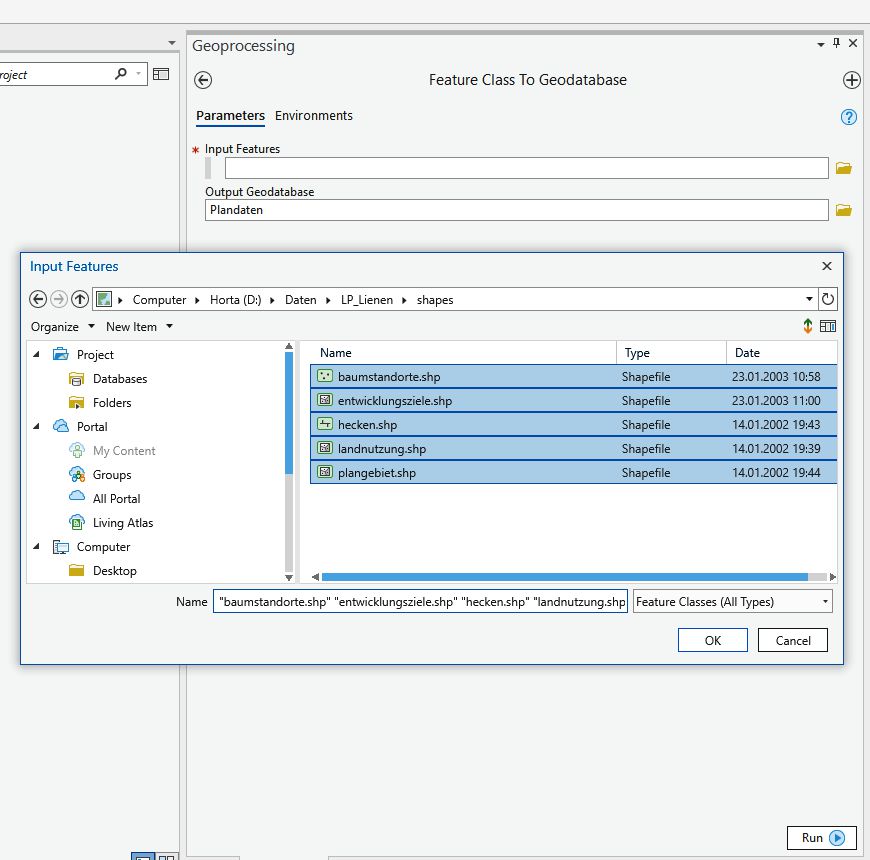Collapse the Portal tree node

click(37, 427)
